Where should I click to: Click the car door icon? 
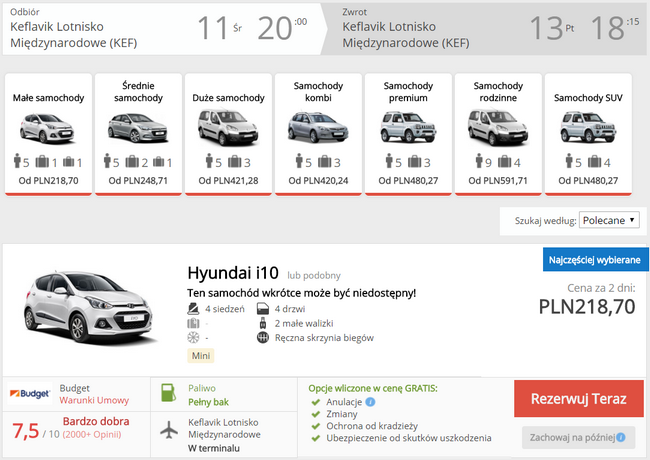[x=263, y=309]
